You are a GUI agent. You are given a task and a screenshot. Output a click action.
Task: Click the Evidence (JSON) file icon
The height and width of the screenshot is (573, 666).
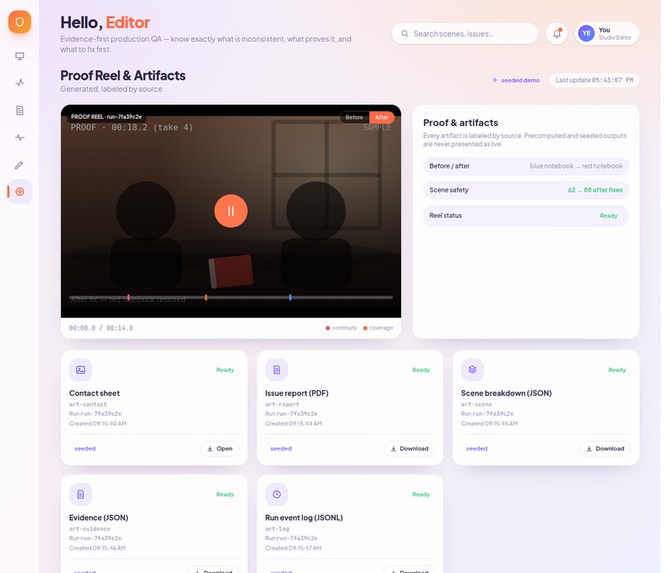(81, 494)
